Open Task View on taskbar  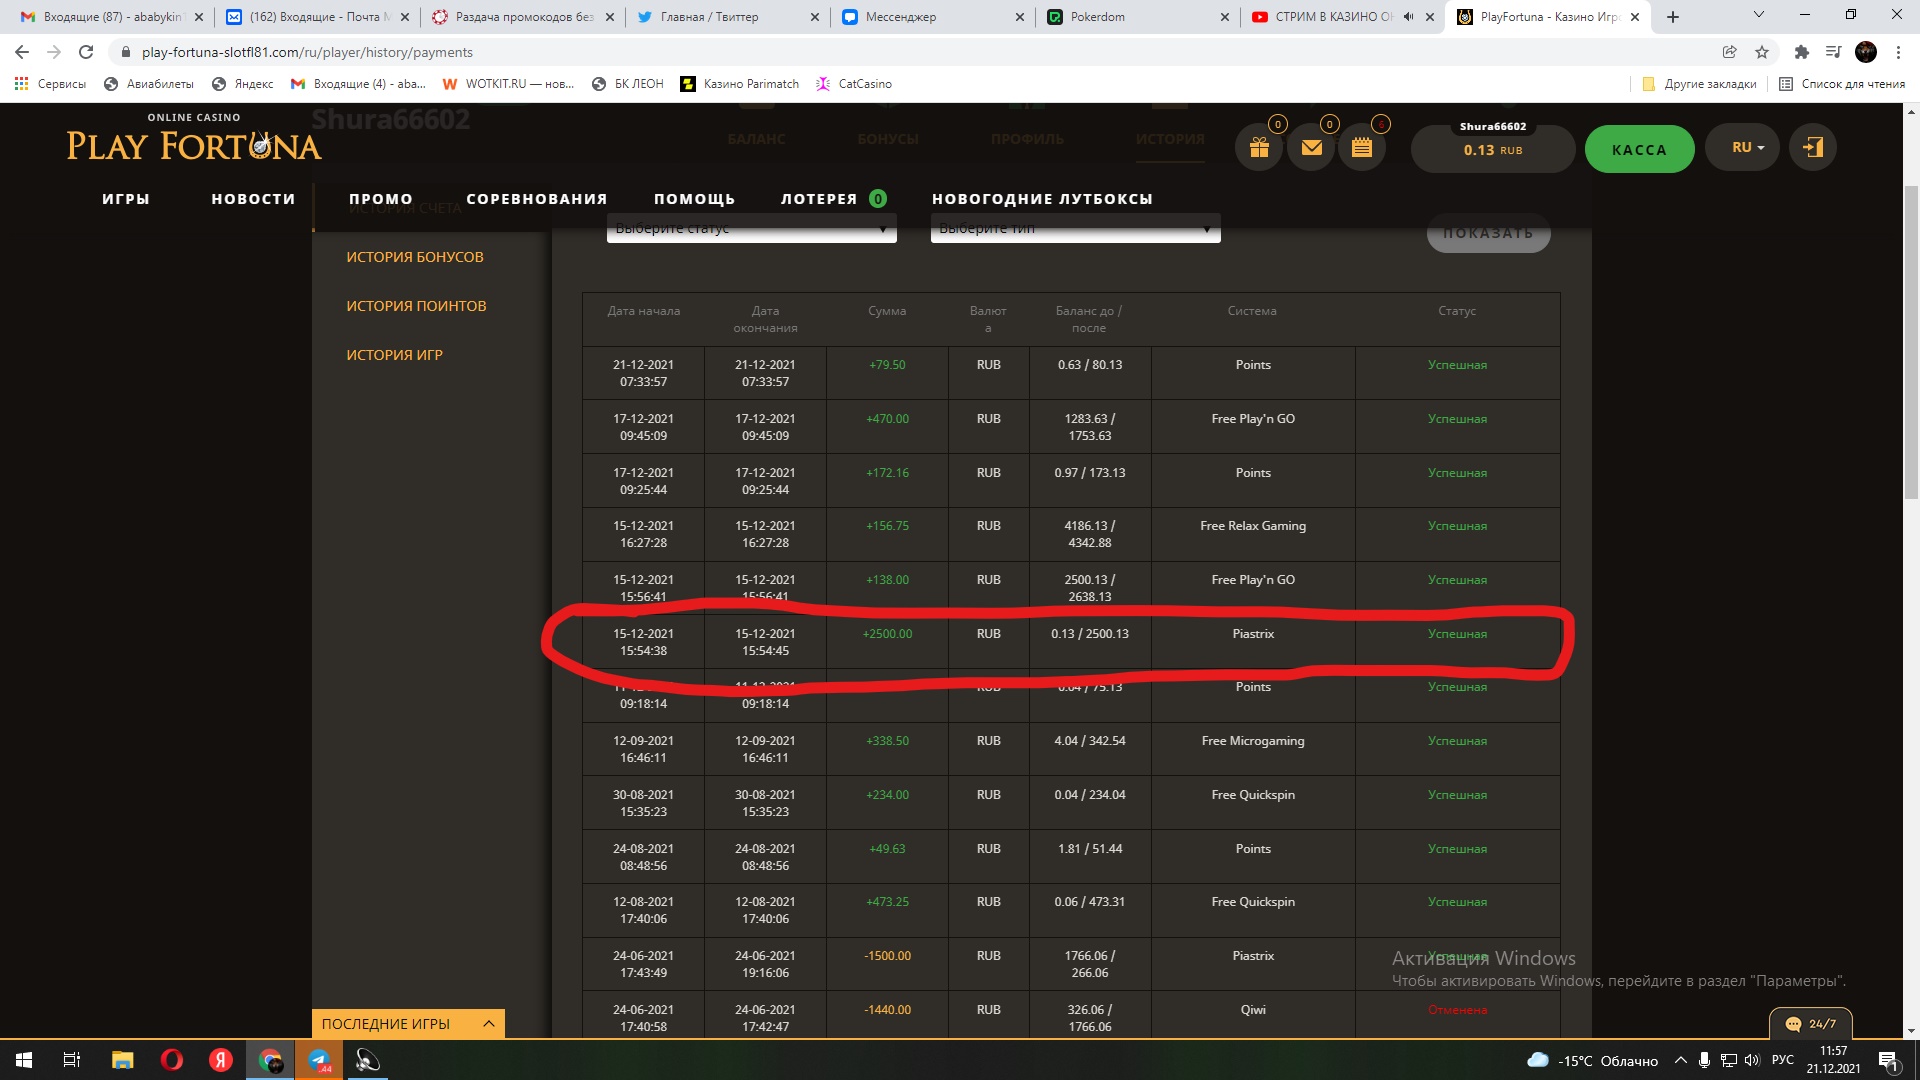coord(72,1060)
